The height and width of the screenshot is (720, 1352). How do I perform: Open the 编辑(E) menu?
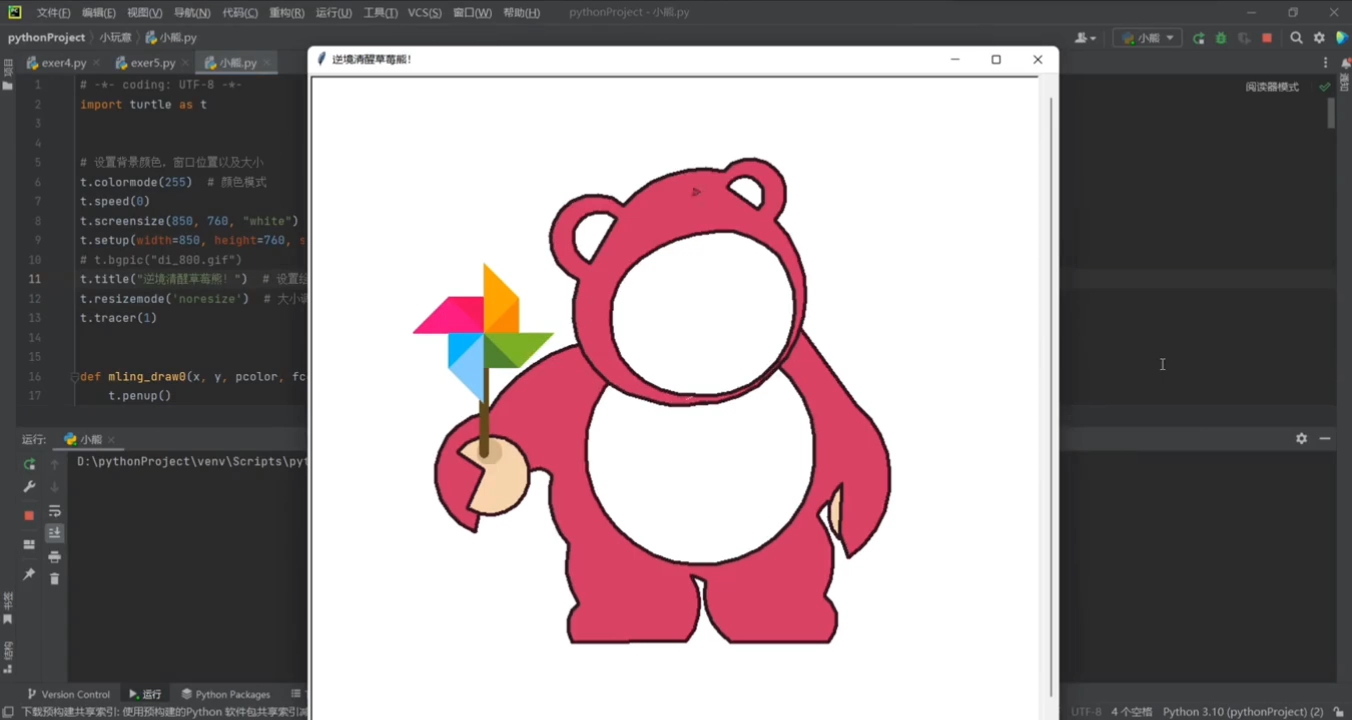coord(99,13)
